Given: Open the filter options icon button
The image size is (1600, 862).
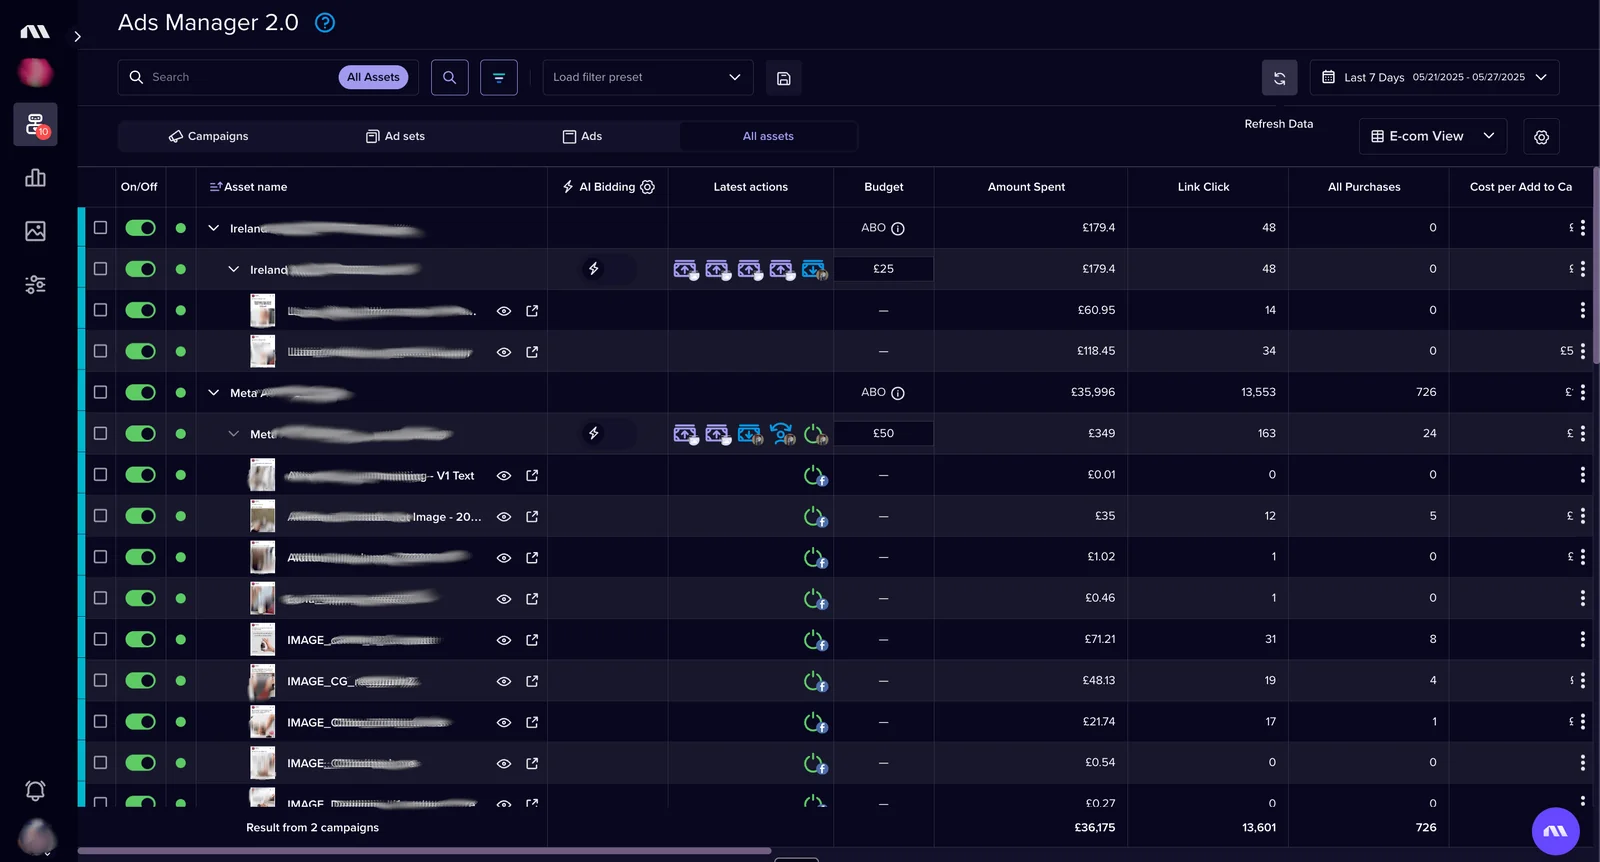Looking at the screenshot, I should [x=499, y=77].
